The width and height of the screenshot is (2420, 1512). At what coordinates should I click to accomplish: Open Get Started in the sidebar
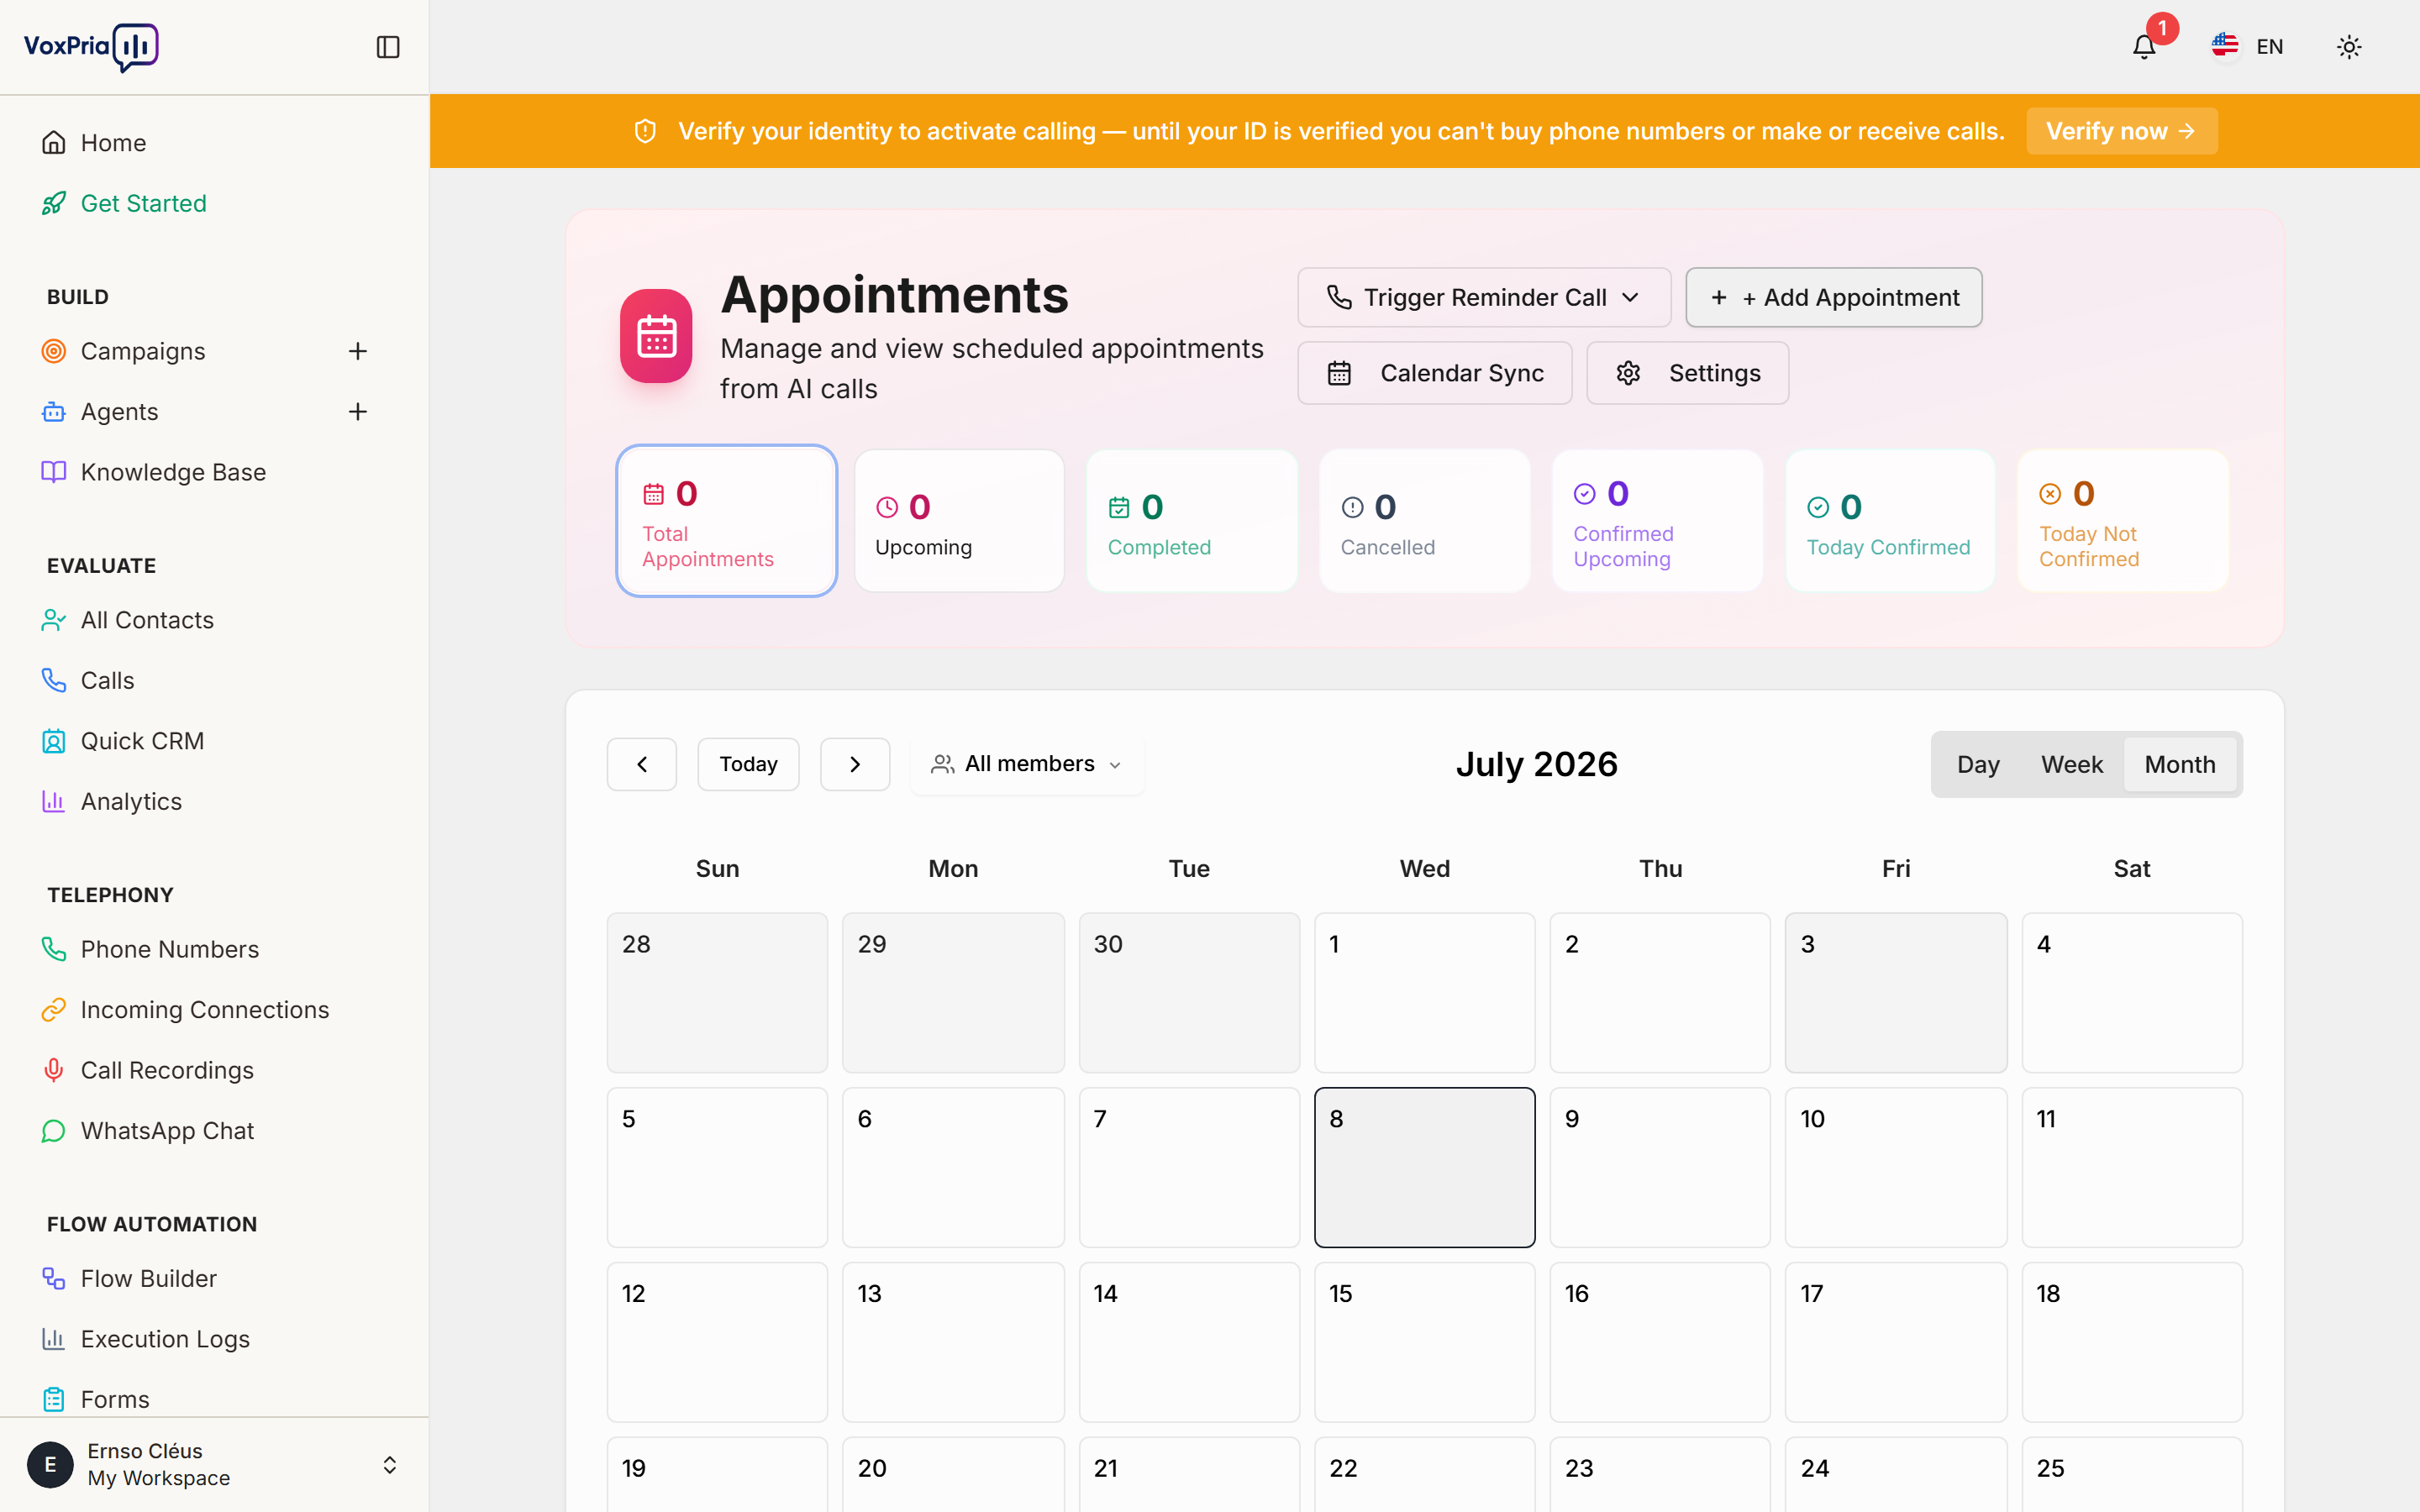213,203
